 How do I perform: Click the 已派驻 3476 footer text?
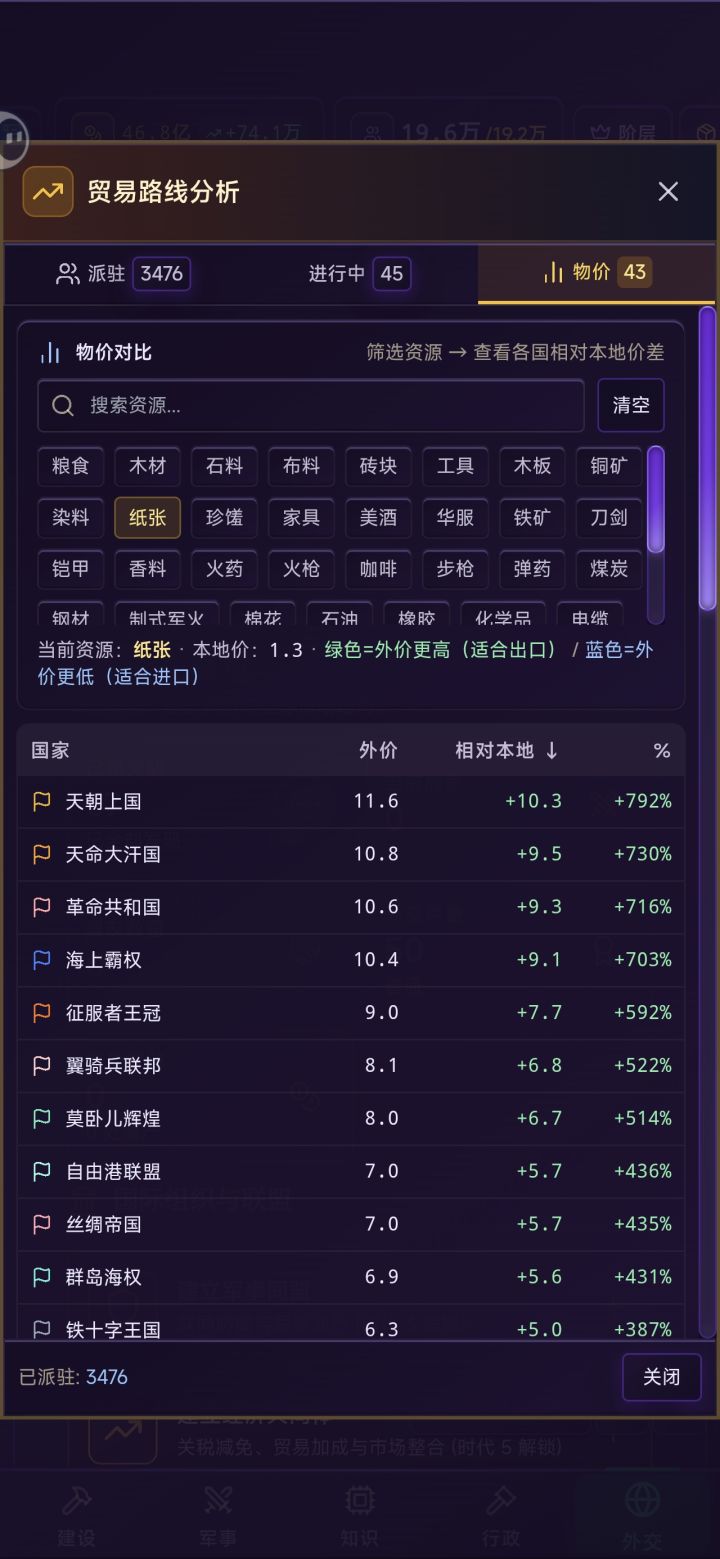tap(74, 1377)
